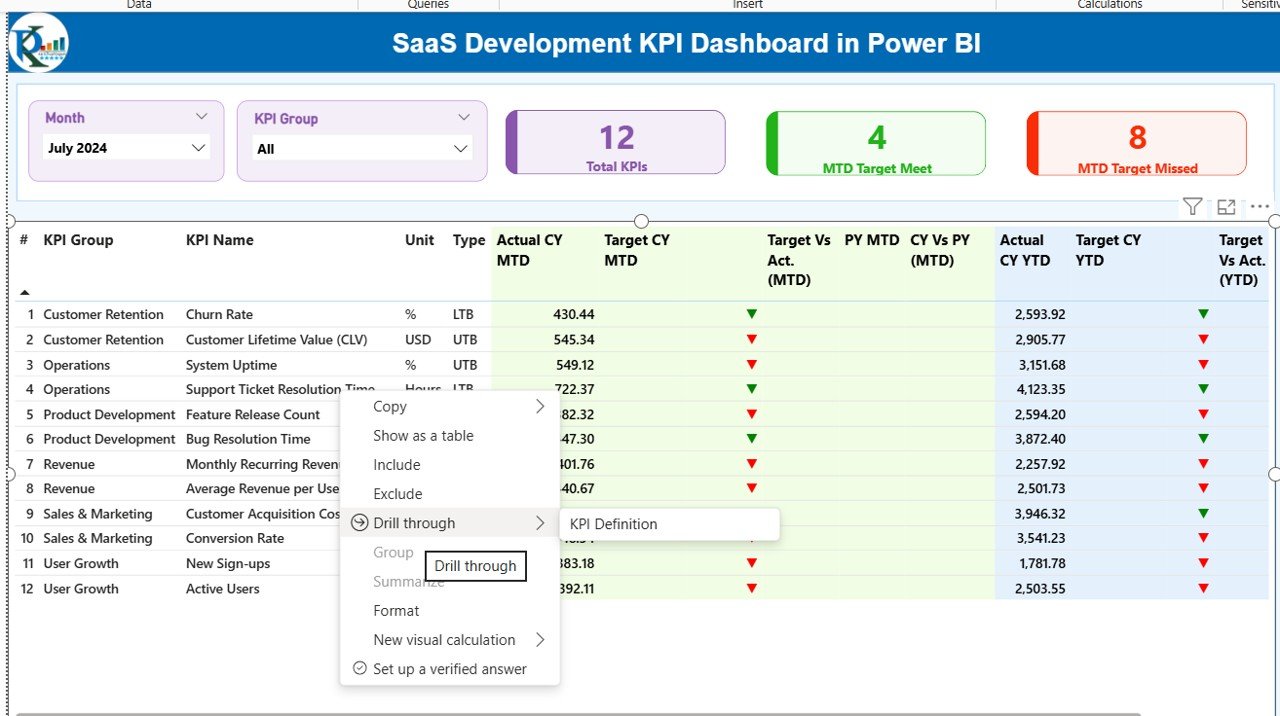Image resolution: width=1280 pixels, height=716 pixels.
Task: Select Include from context menu
Action: click(x=397, y=465)
